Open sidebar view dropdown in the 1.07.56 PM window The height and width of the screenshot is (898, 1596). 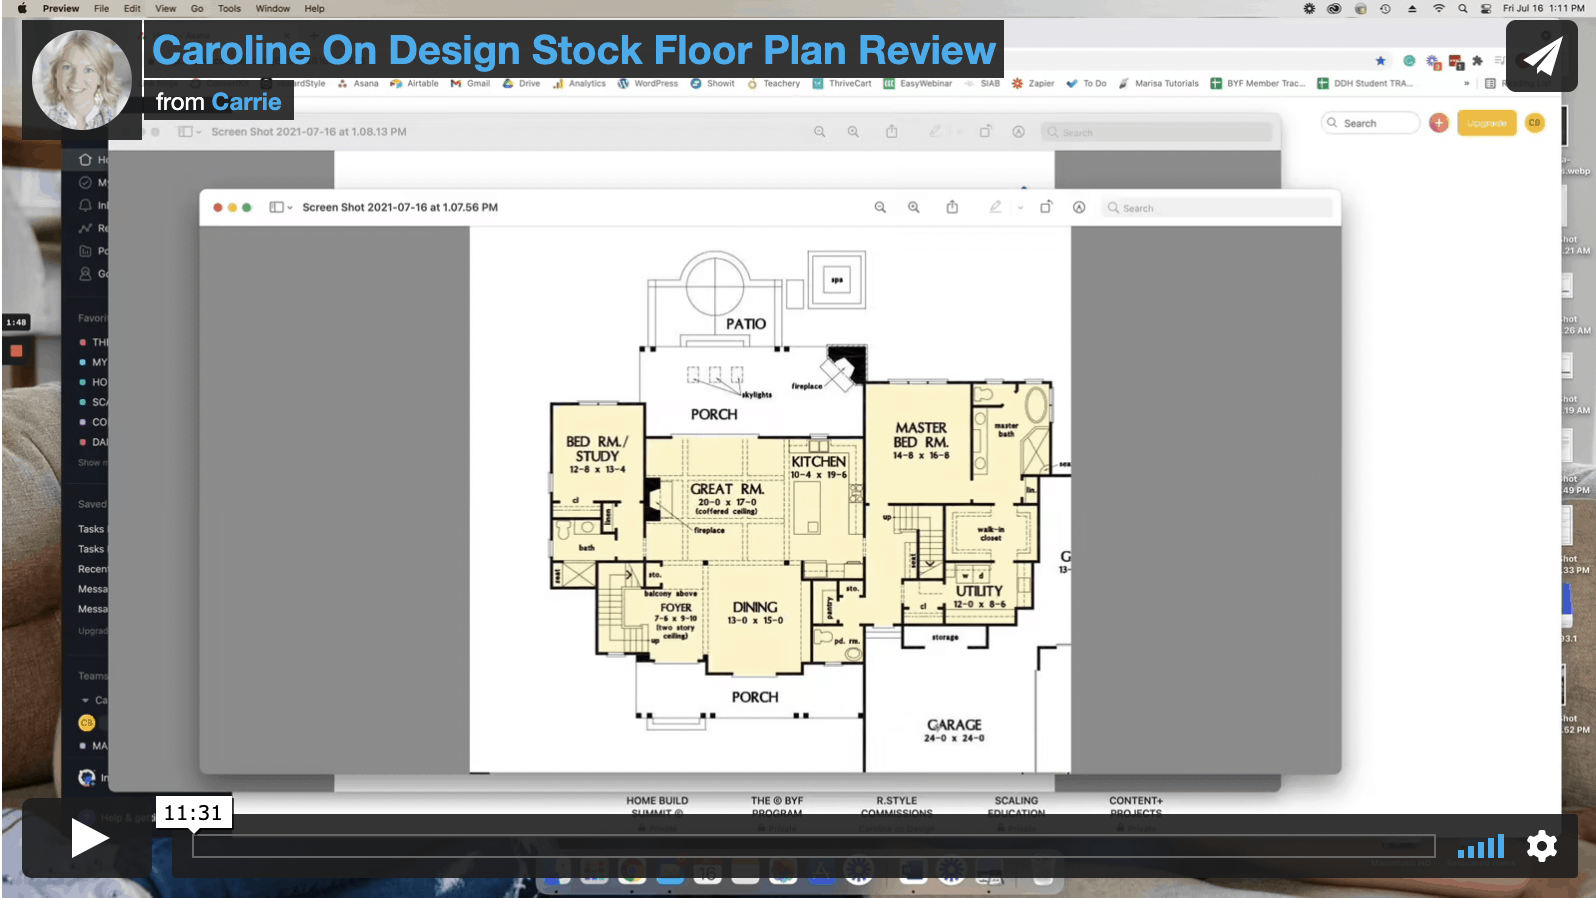[x=281, y=208]
